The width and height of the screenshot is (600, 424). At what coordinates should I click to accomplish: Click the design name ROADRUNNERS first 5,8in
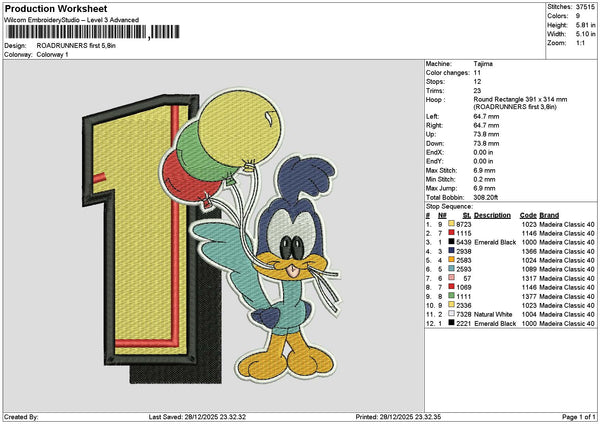point(76,46)
